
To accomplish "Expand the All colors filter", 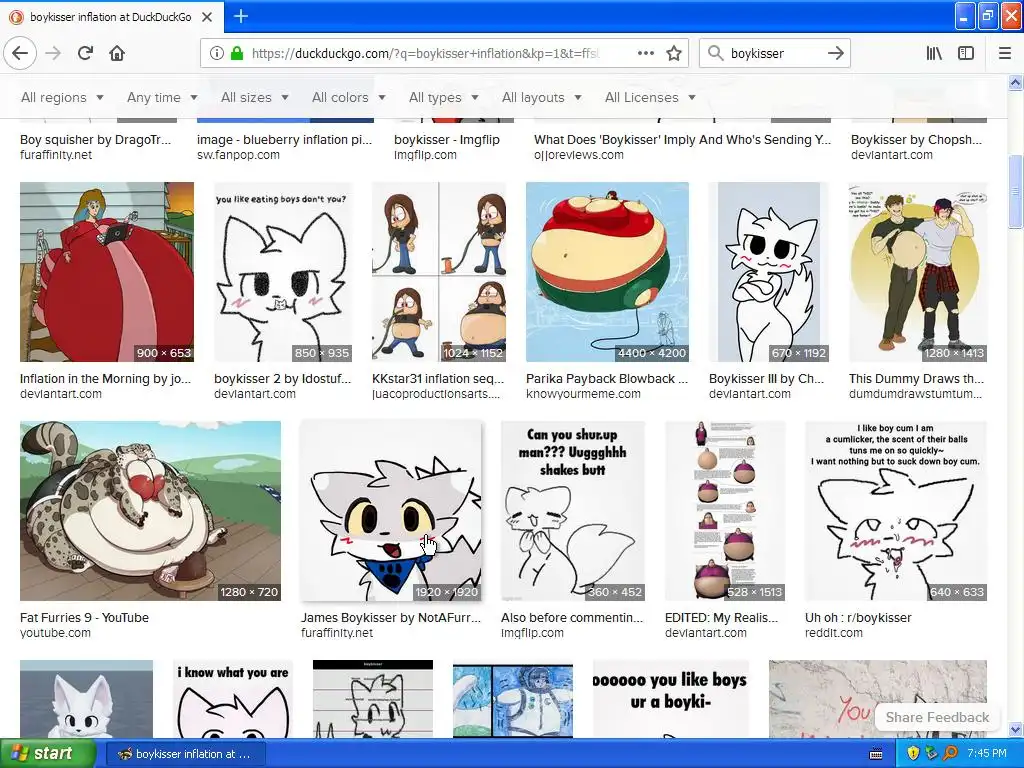I will (349, 97).
